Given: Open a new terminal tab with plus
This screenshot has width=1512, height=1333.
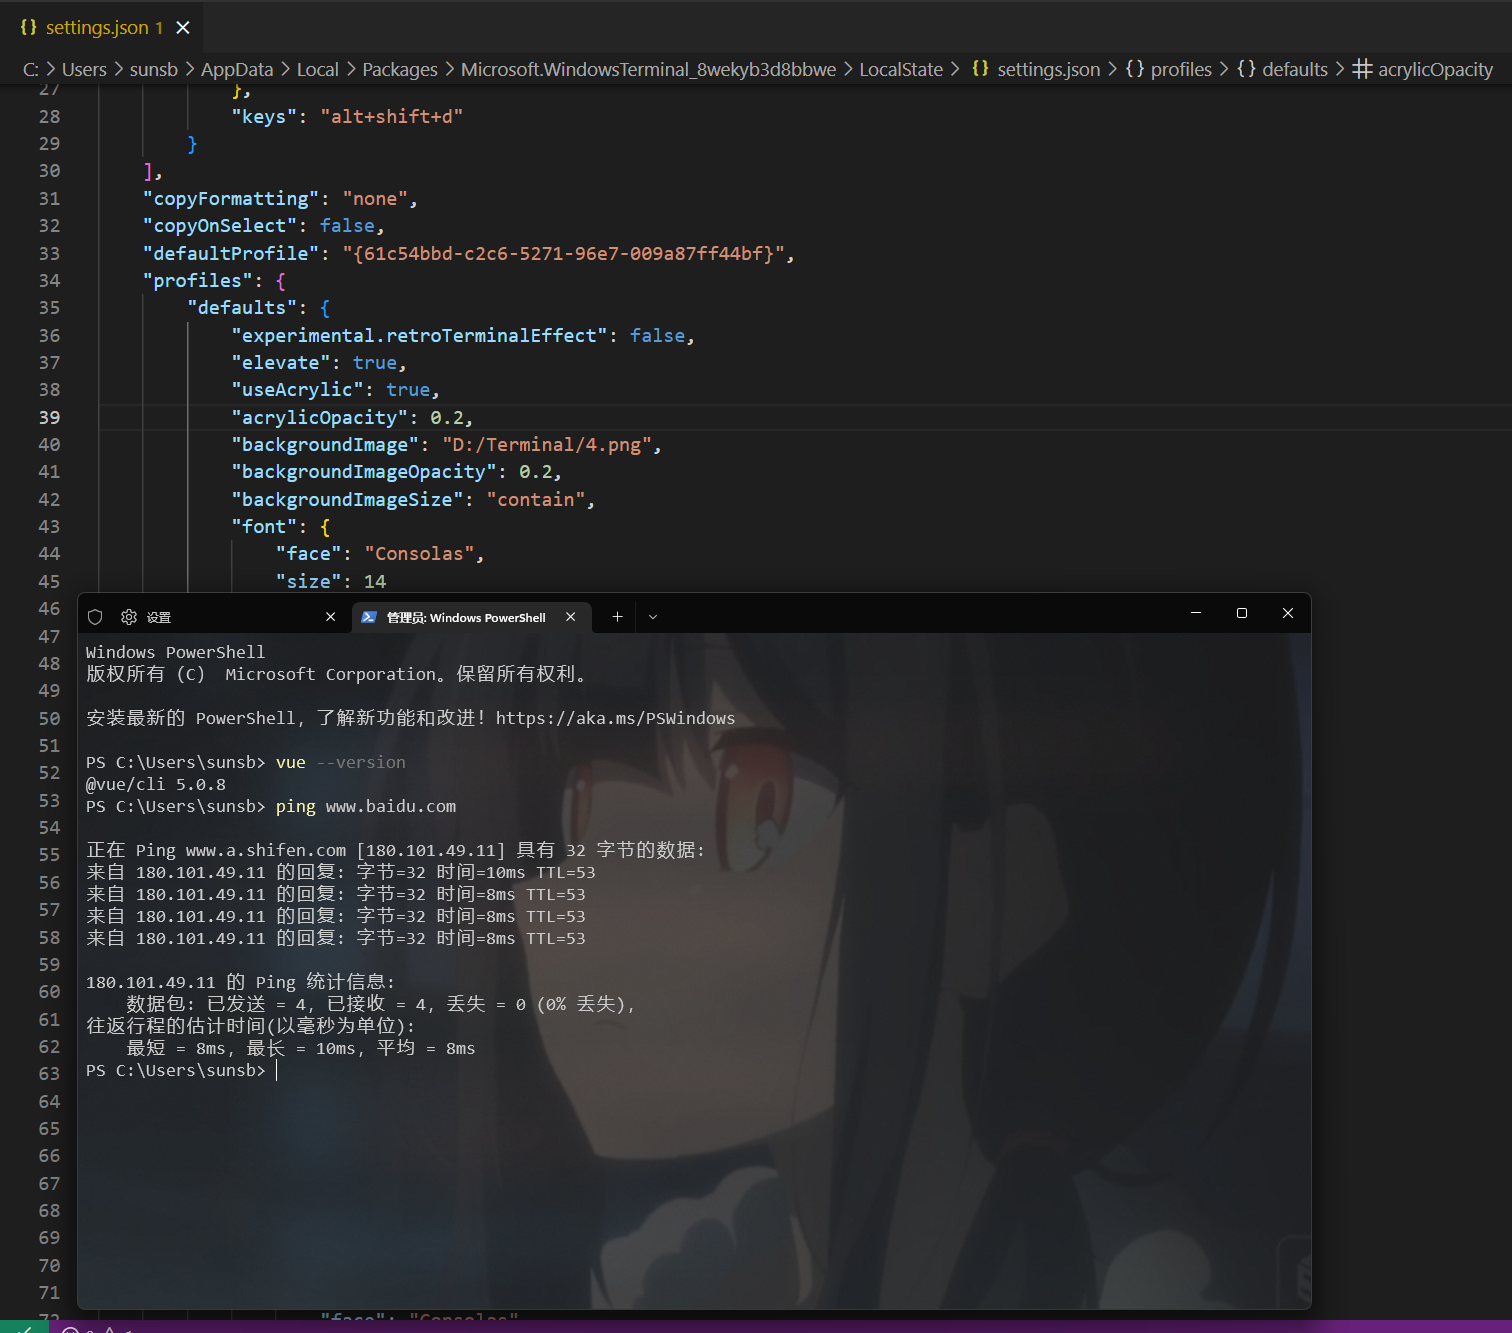Looking at the screenshot, I should (617, 617).
